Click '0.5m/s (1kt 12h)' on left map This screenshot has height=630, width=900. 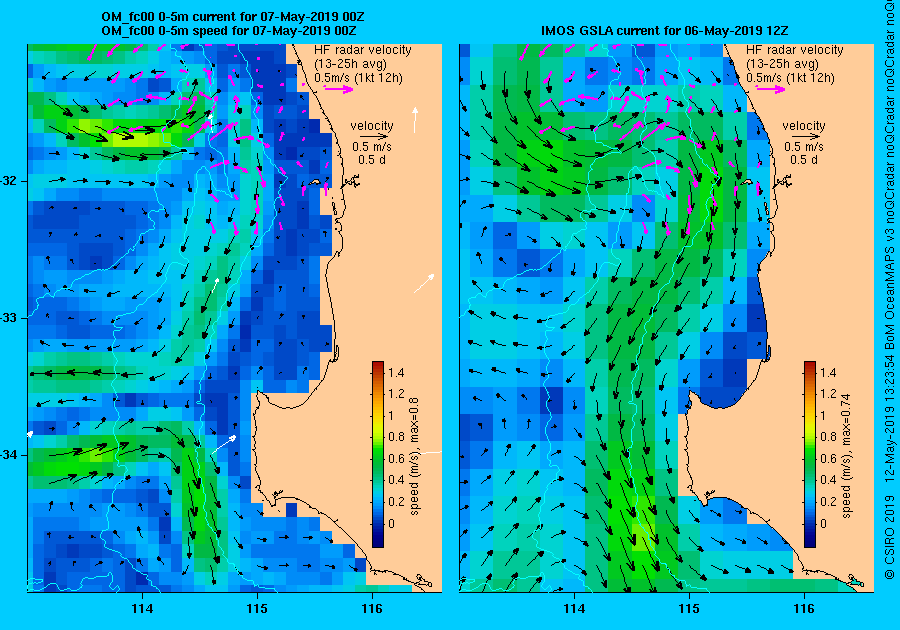[x=358, y=77]
